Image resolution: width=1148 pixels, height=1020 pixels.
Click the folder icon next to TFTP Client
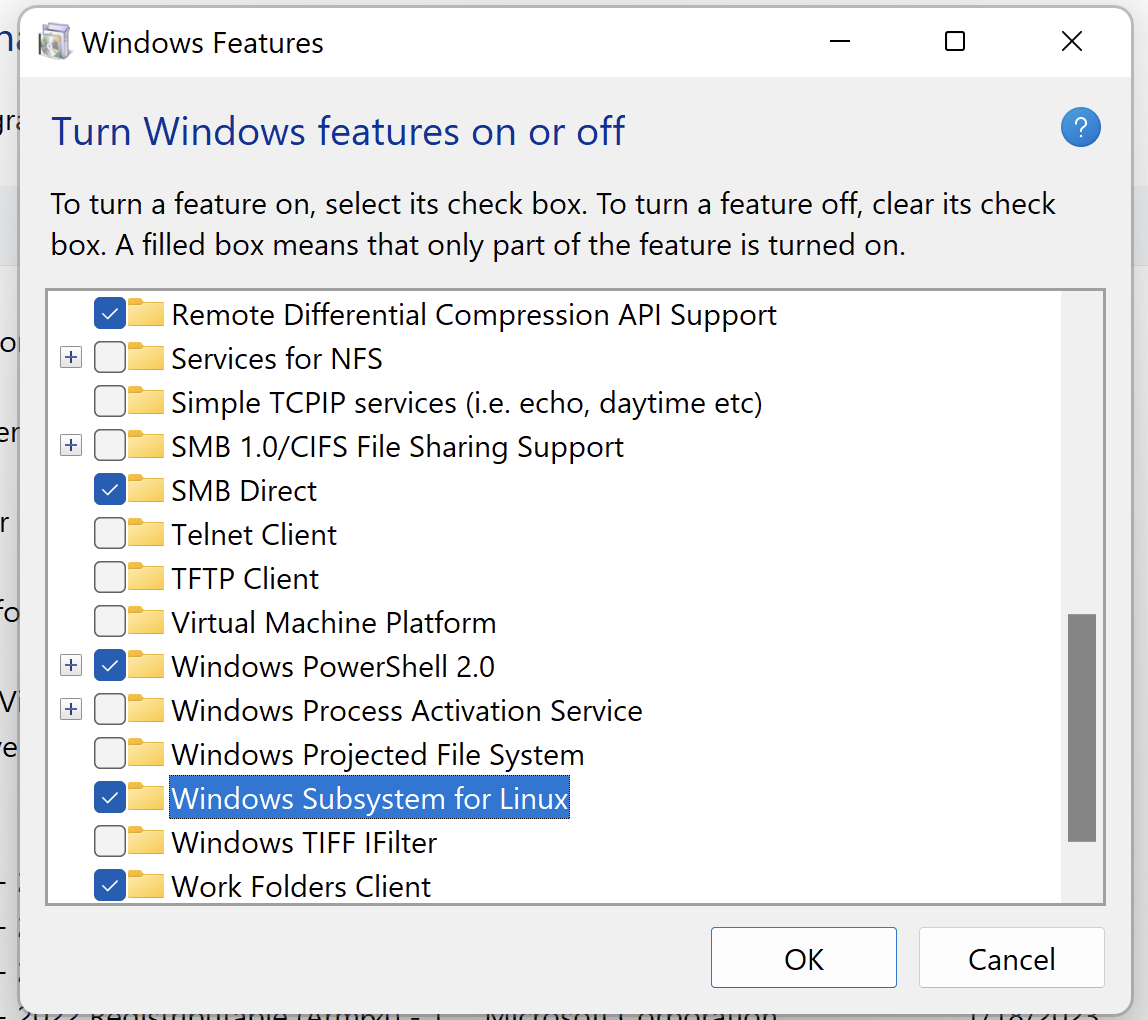[146, 578]
